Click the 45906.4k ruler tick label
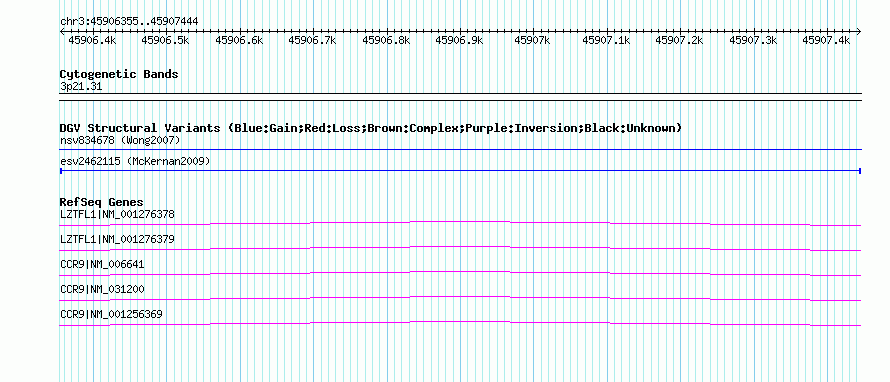 click(92, 40)
